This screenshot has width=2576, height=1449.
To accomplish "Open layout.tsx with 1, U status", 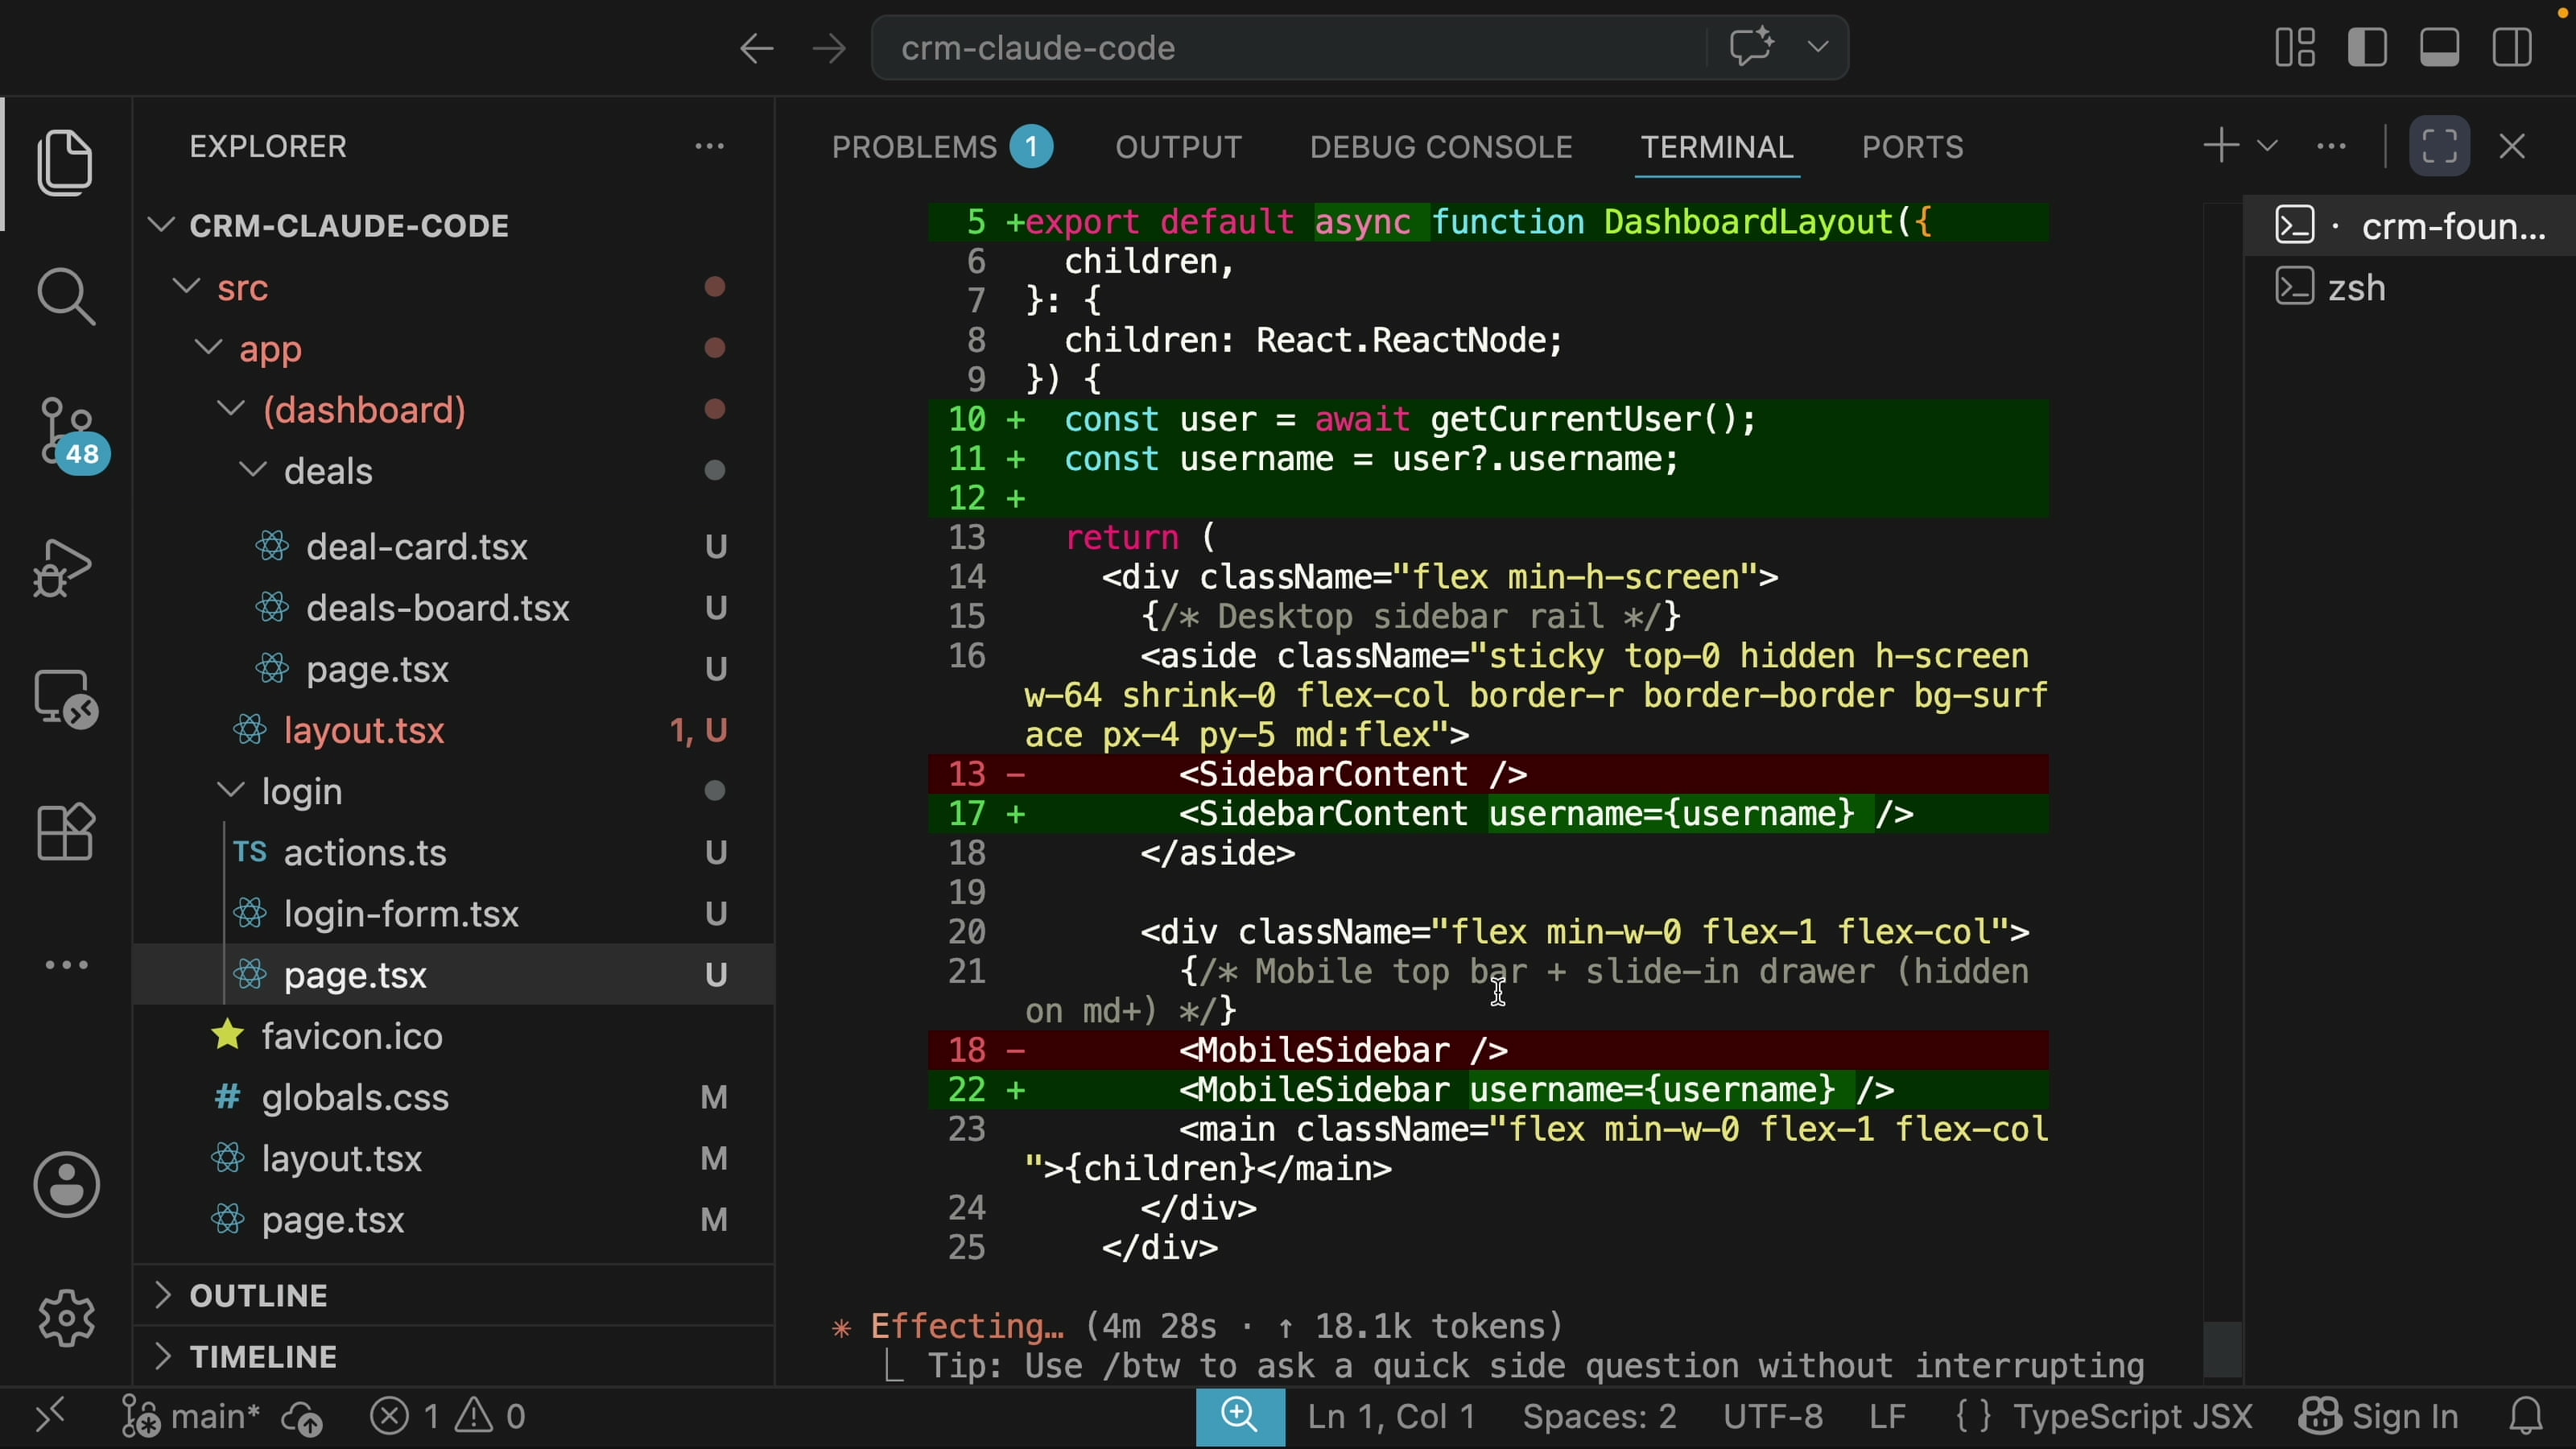I will pos(454,731).
